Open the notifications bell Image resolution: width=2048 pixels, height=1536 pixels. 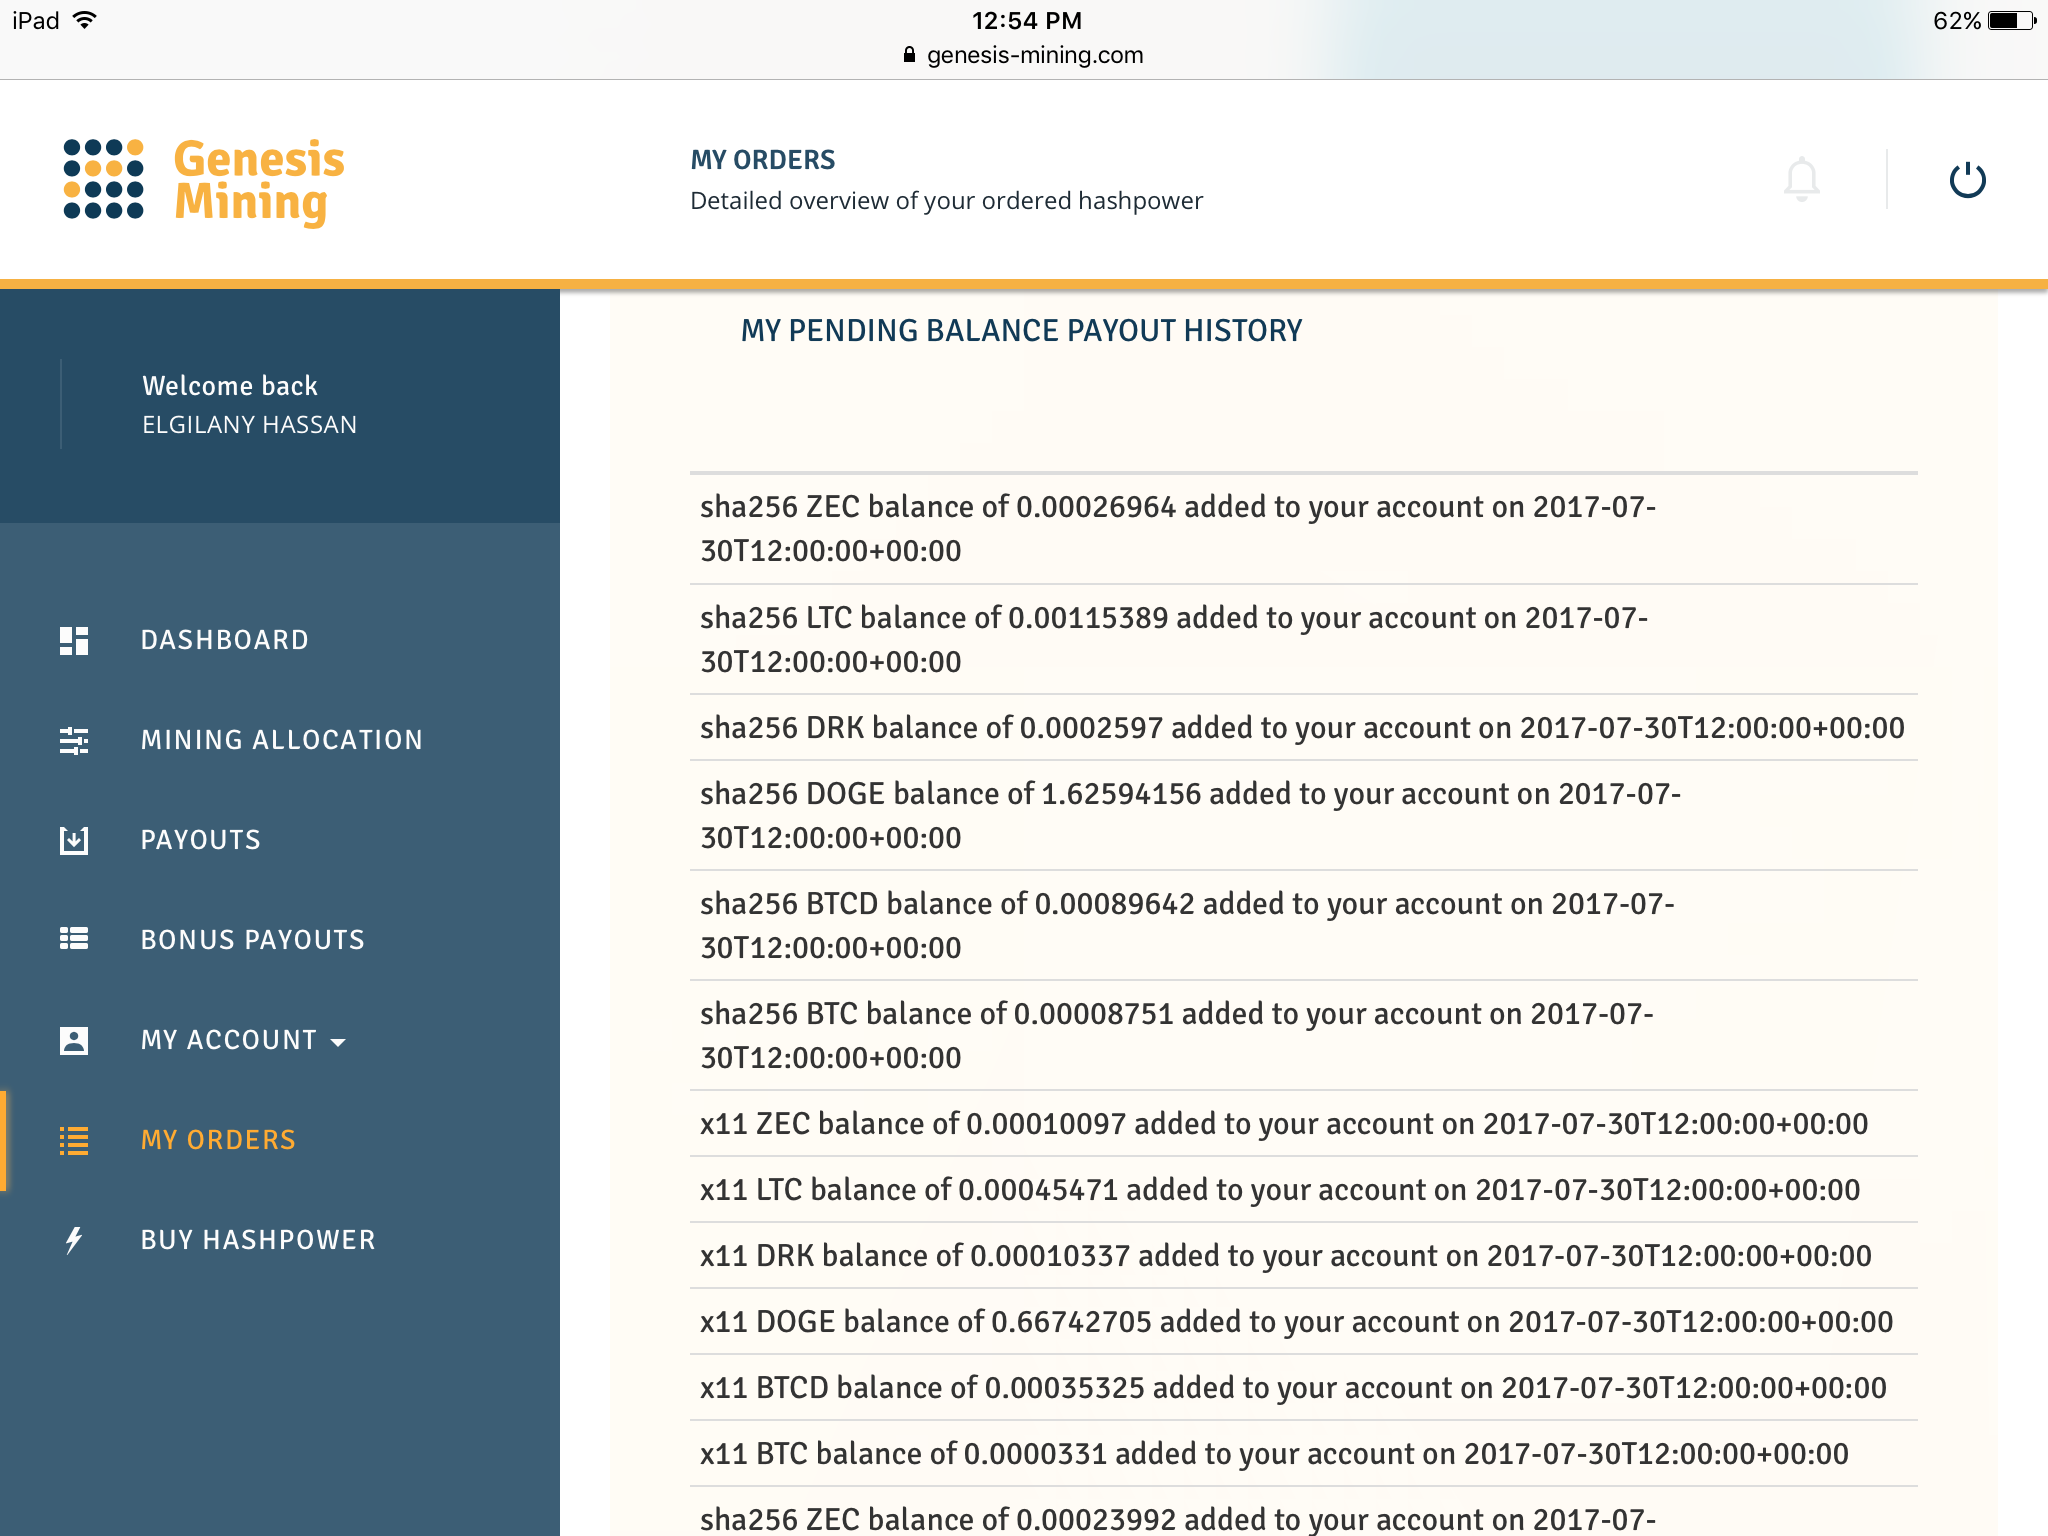point(1801,180)
